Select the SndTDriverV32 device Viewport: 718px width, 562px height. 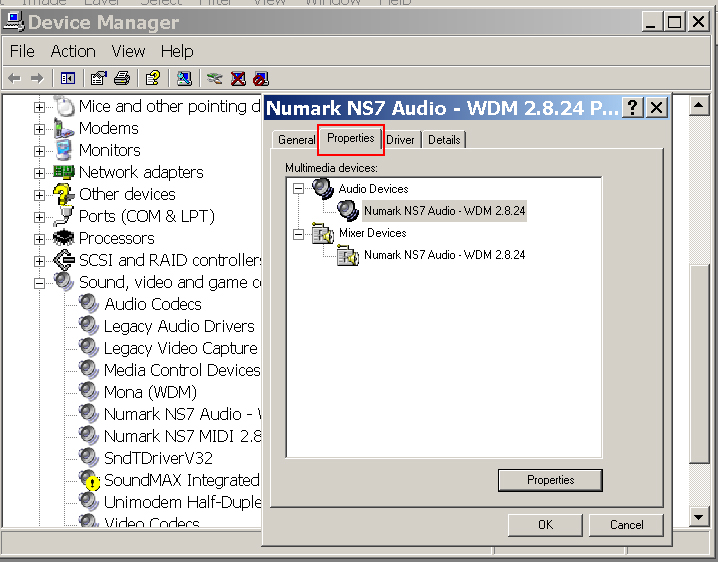pos(158,458)
